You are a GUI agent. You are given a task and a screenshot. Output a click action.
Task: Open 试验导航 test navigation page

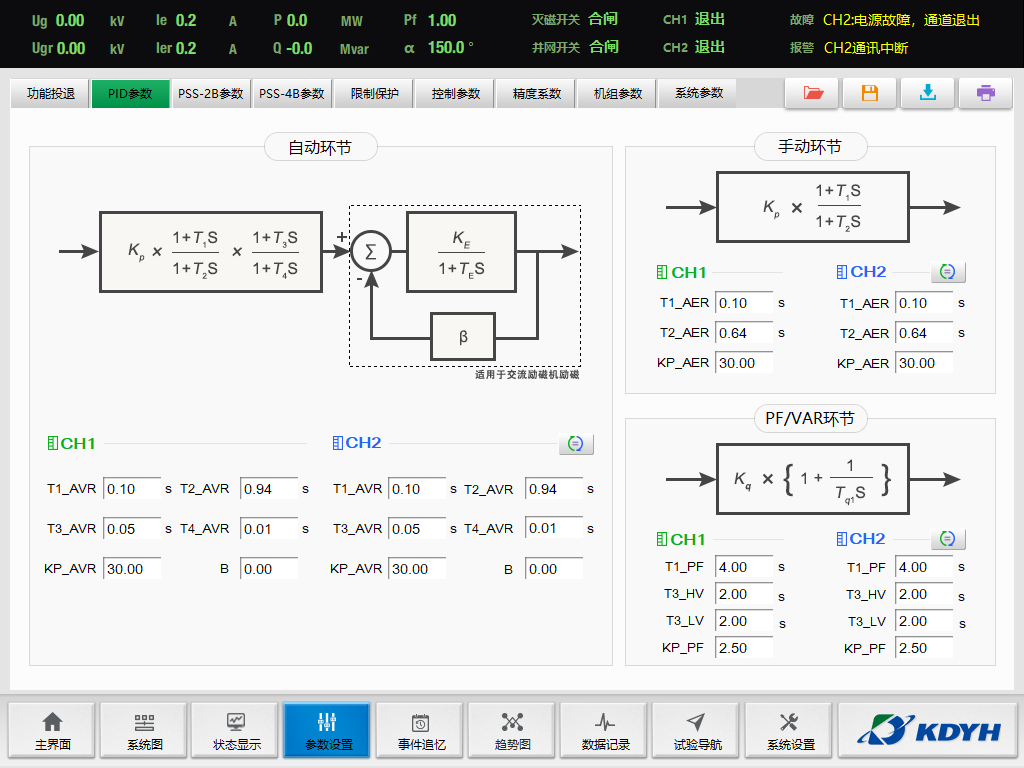pyautogui.click(x=697, y=731)
